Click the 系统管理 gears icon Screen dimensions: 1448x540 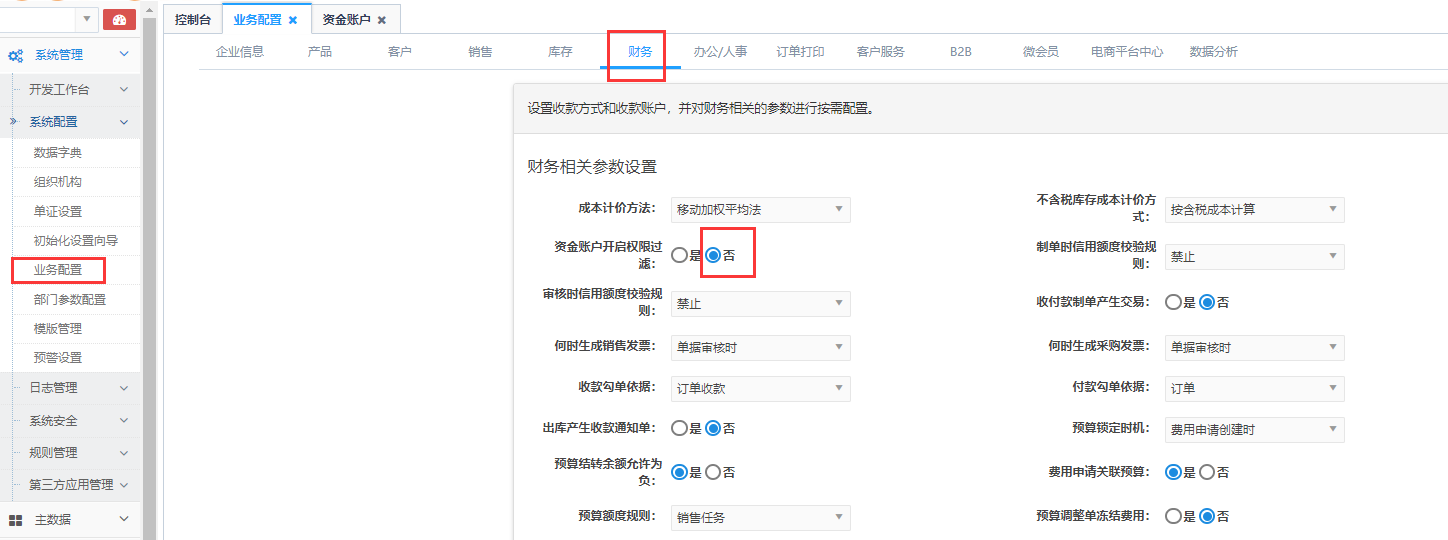coord(16,56)
